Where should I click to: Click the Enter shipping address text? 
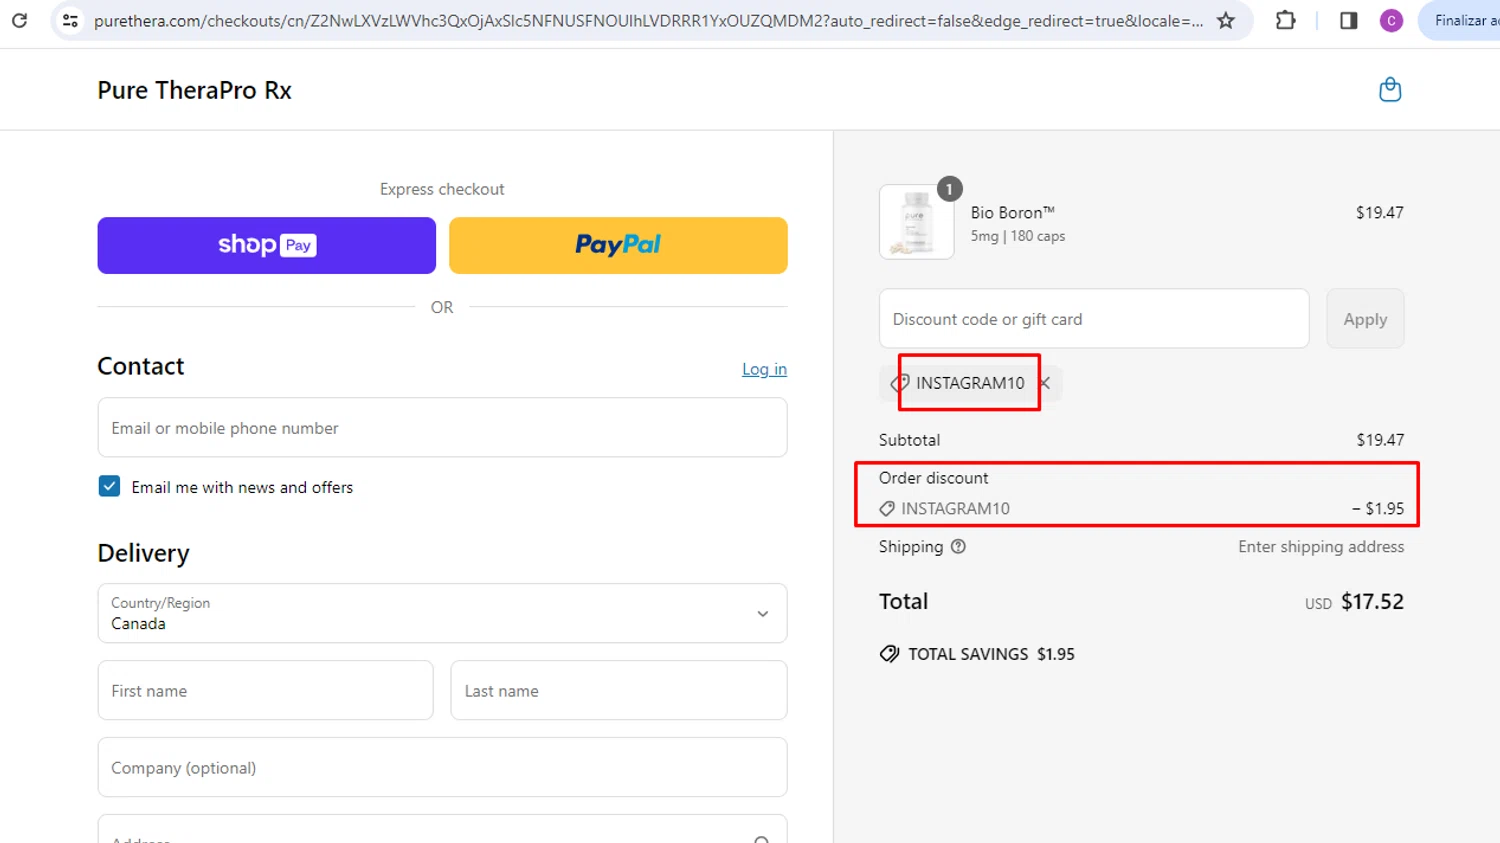tap(1321, 547)
